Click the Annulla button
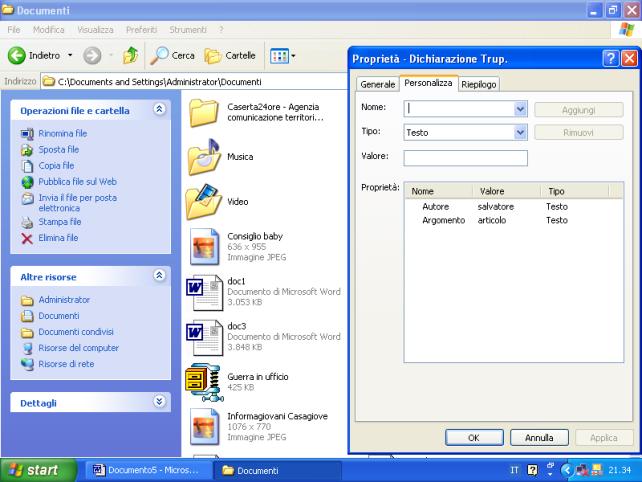Screen dimensions: 642x482 coord(539,438)
